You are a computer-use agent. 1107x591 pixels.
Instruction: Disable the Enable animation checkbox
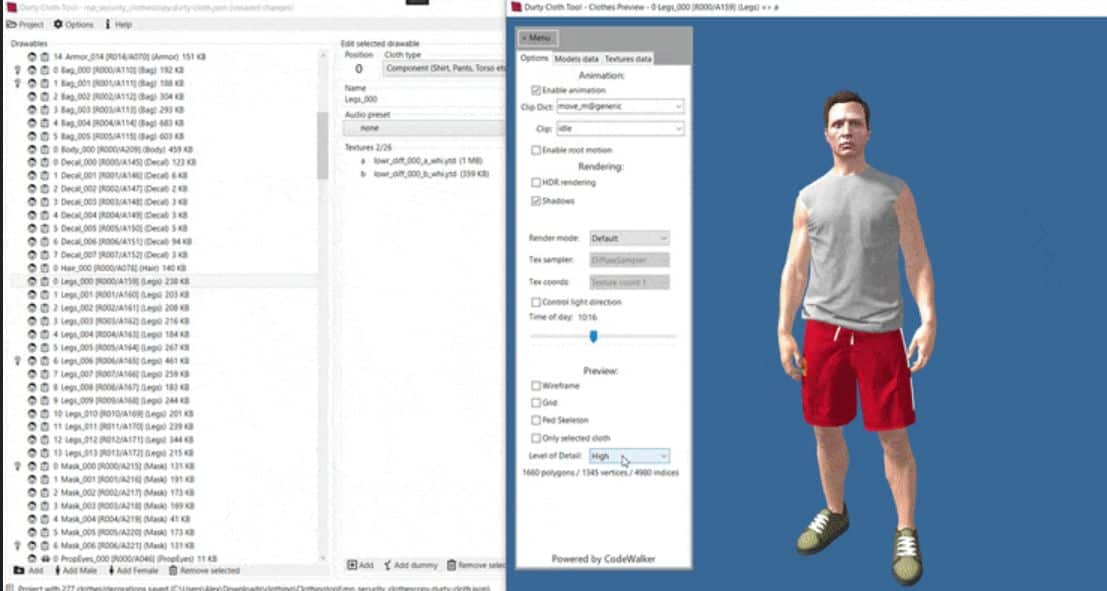tap(536, 90)
